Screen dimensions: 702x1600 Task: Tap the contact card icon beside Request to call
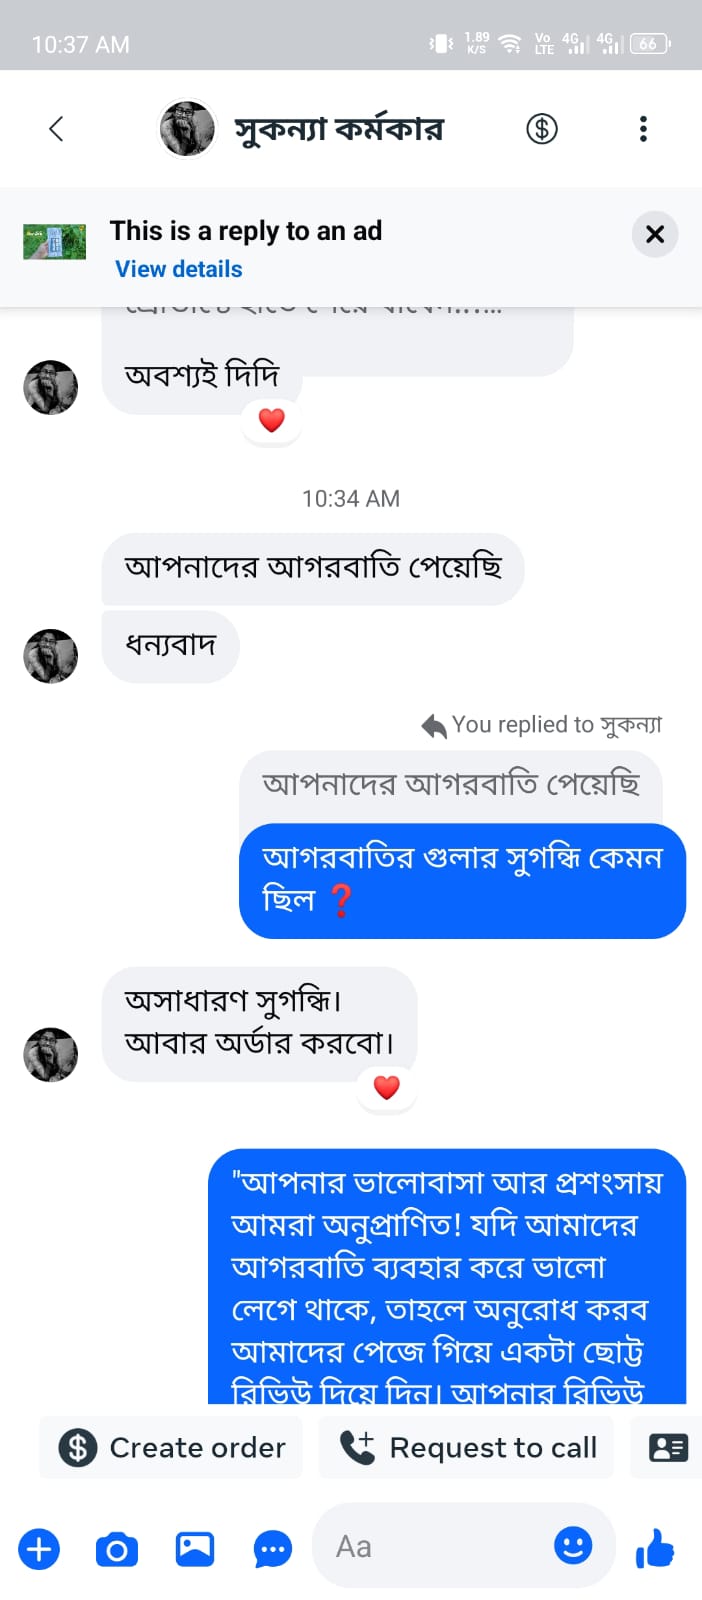point(668,1447)
